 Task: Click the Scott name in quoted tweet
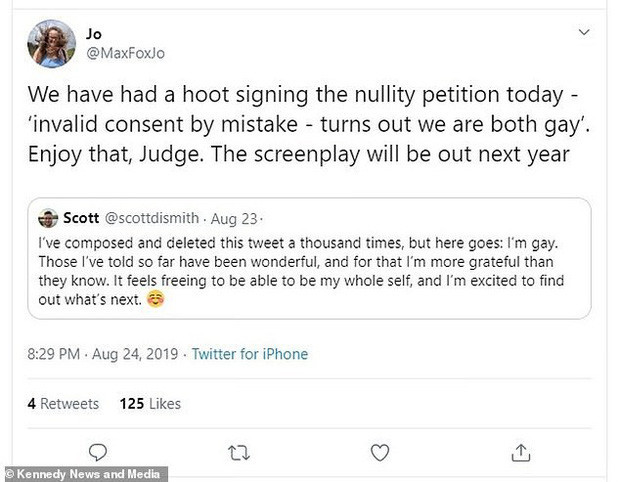pos(79,218)
